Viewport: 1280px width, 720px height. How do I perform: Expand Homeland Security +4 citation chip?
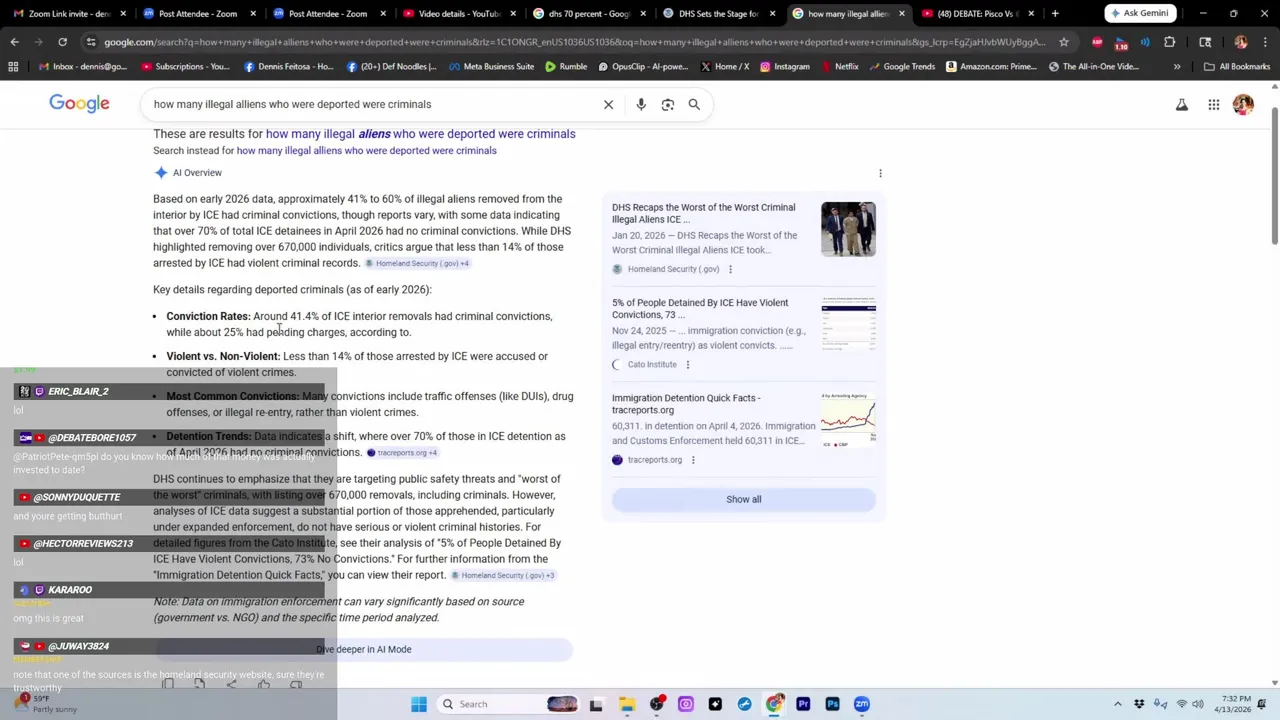(417, 263)
